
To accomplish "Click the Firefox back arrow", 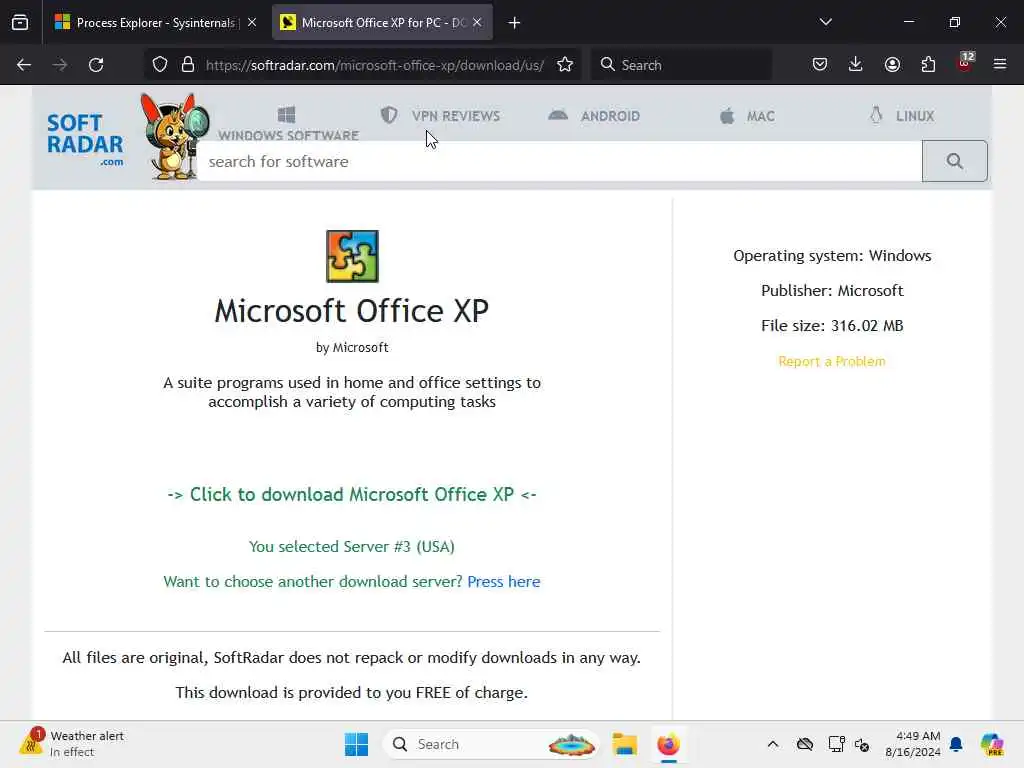I will point(24,65).
